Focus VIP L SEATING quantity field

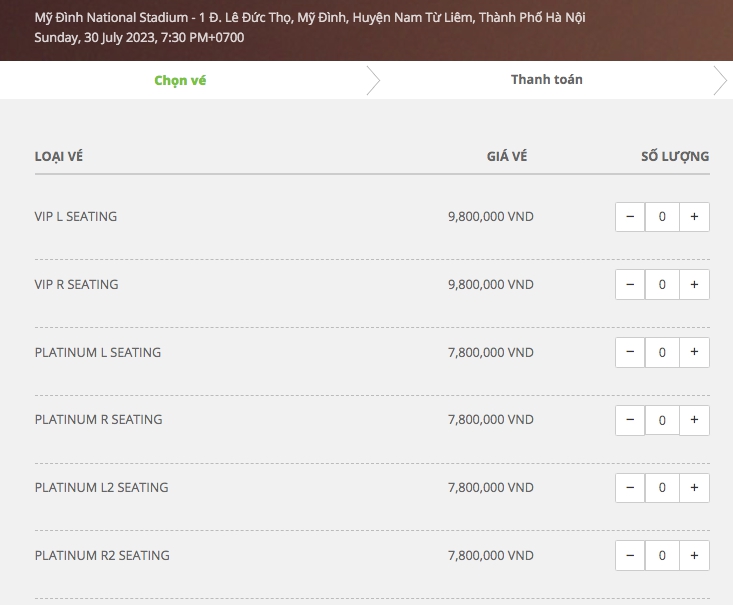[662, 217]
